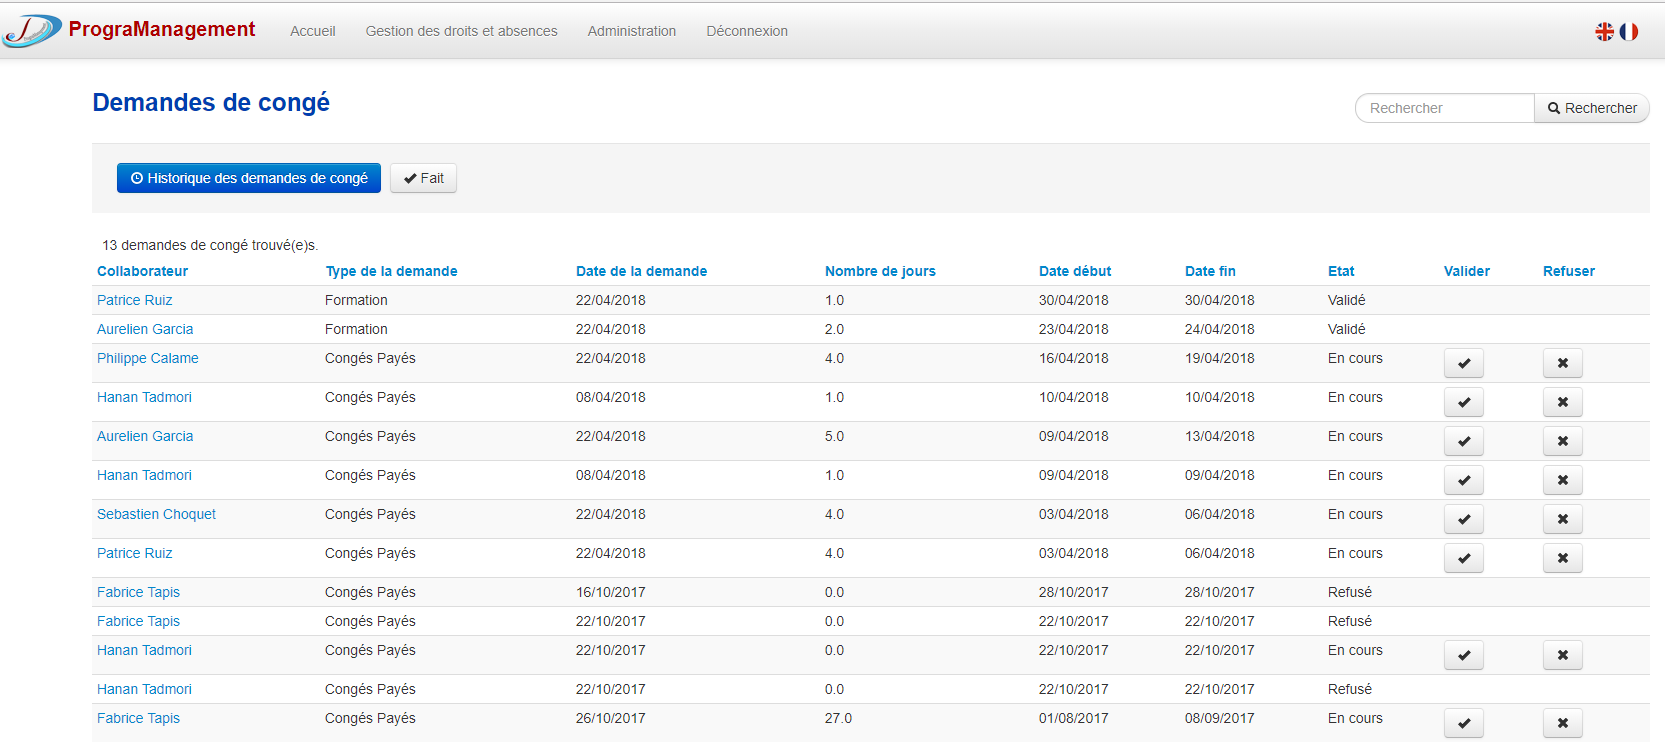The height and width of the screenshot is (755, 1665).
Task: Open Aurelien Garcia's Congés Payés row link
Action: (145, 436)
